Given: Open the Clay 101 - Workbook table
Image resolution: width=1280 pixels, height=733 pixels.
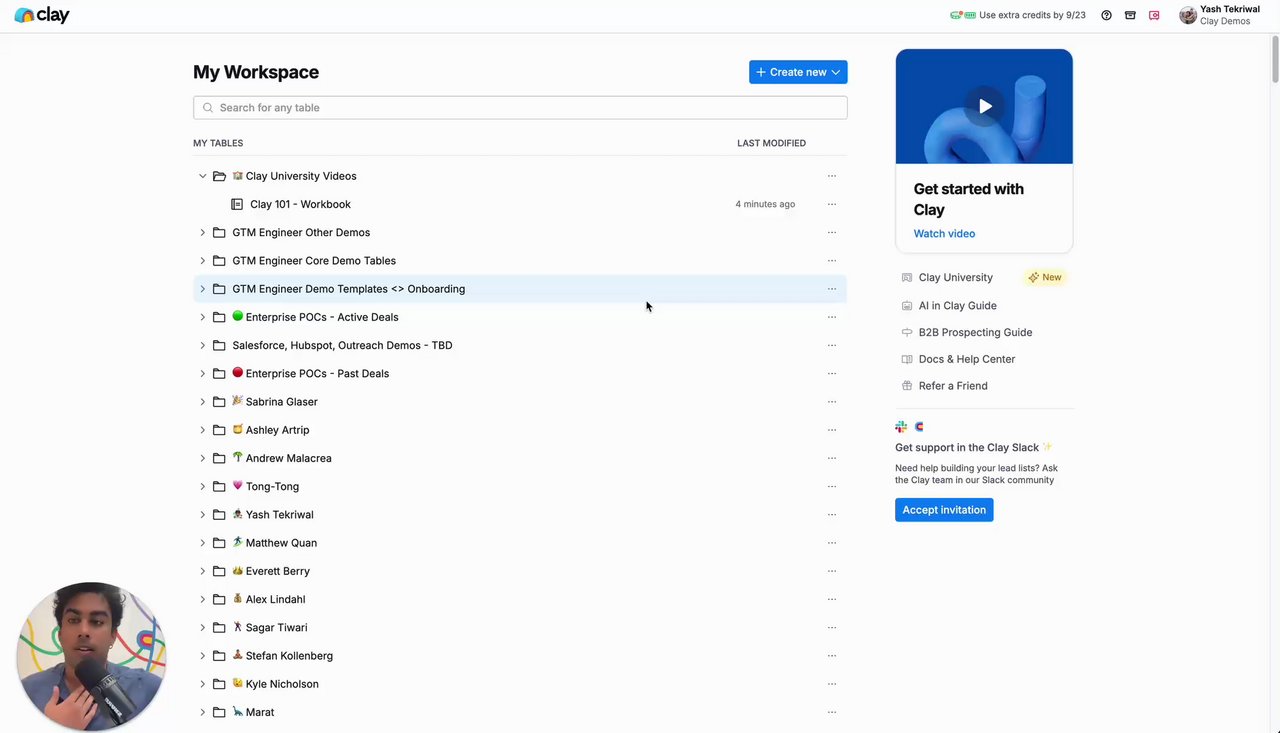Looking at the screenshot, I should pyautogui.click(x=300, y=204).
